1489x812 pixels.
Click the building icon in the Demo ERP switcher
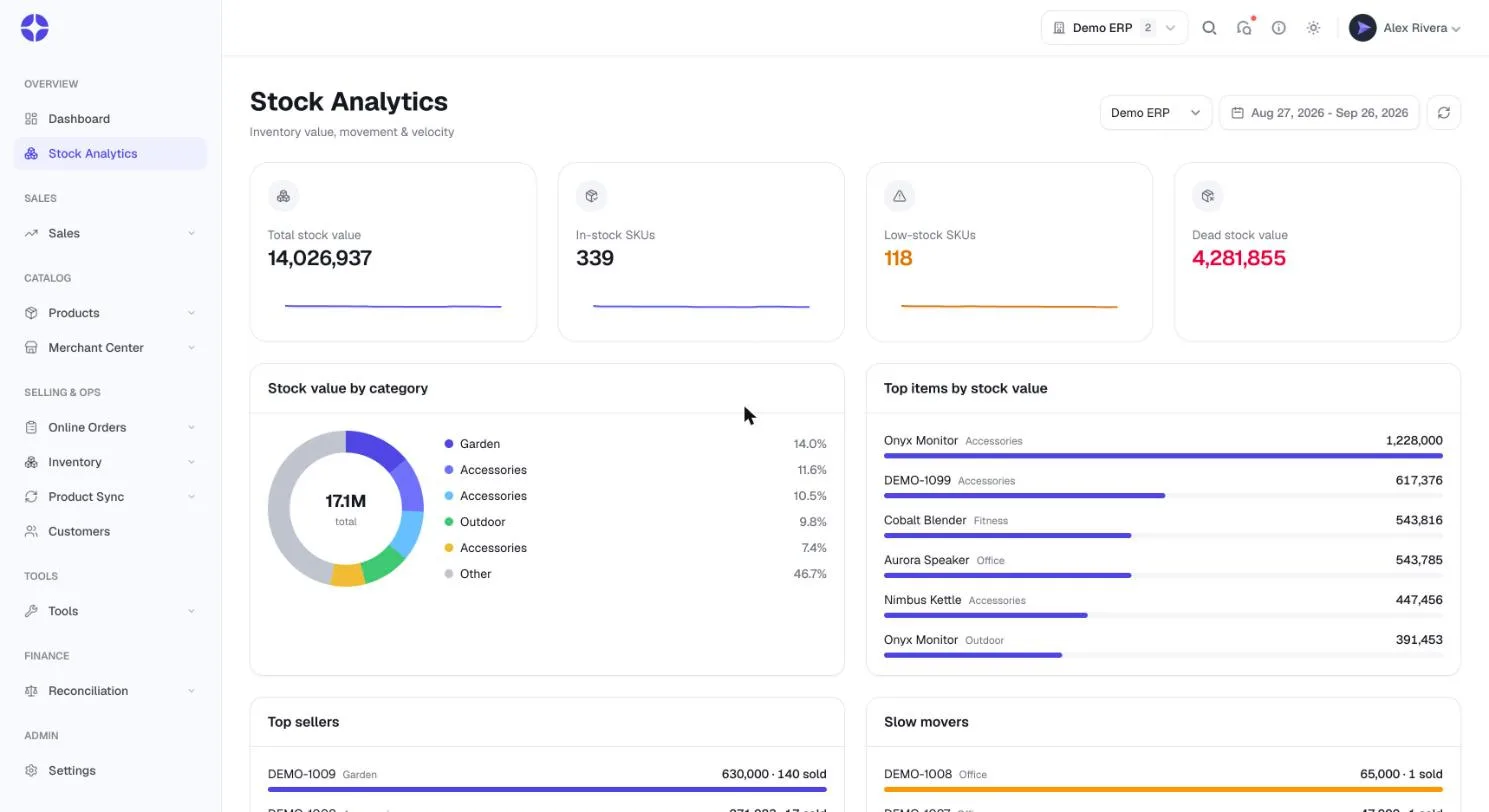[x=1060, y=28]
